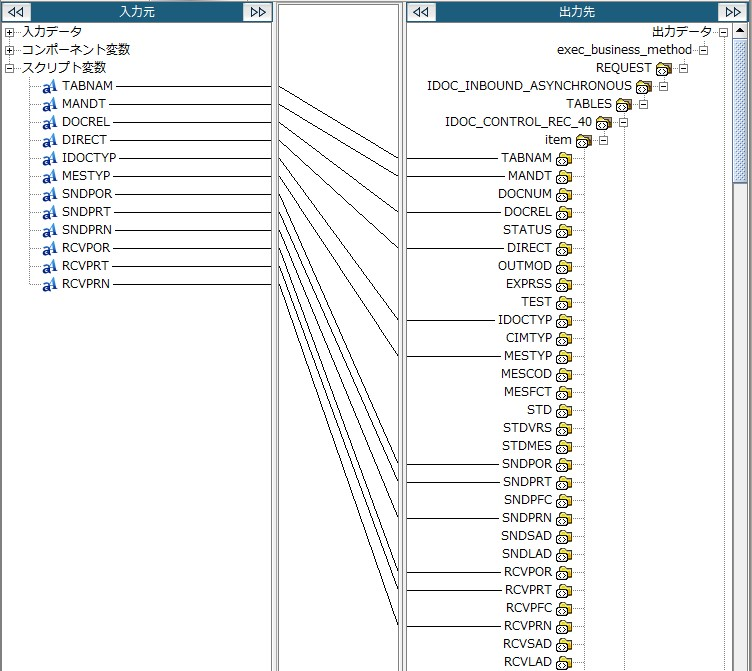Viewport: 752px width, 671px height.
Task: Expand the 入力データ node
Action: click(x=9, y=32)
